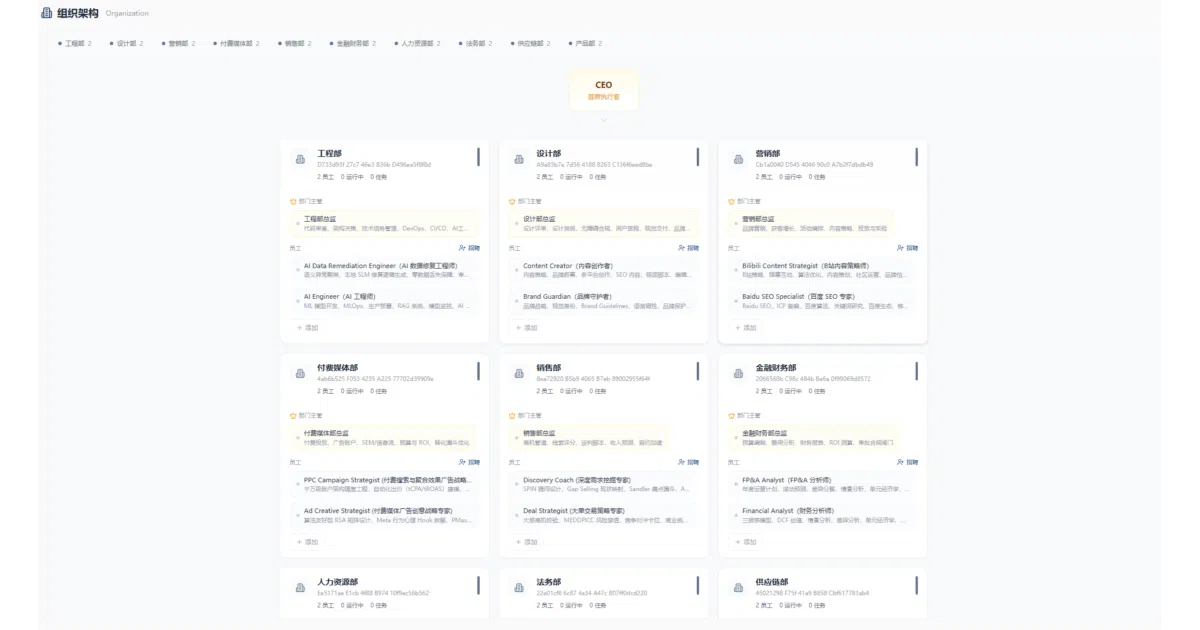Viewport: 1200px width, 630px height.
Task: Click 招聘 in the 销售部 card
Action: click(x=689, y=462)
